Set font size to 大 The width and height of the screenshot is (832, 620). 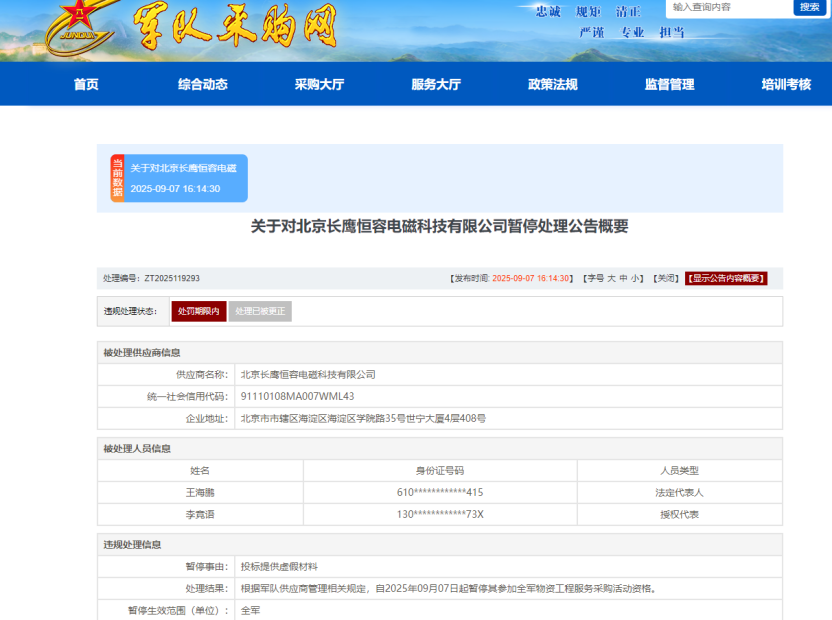click(x=611, y=278)
